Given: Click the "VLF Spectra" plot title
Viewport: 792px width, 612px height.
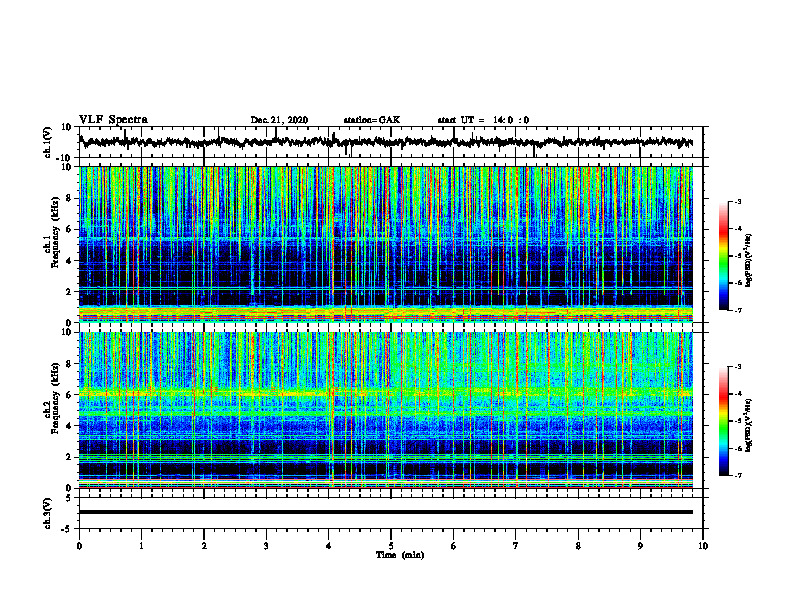Looking at the screenshot, I should tap(113, 120).
